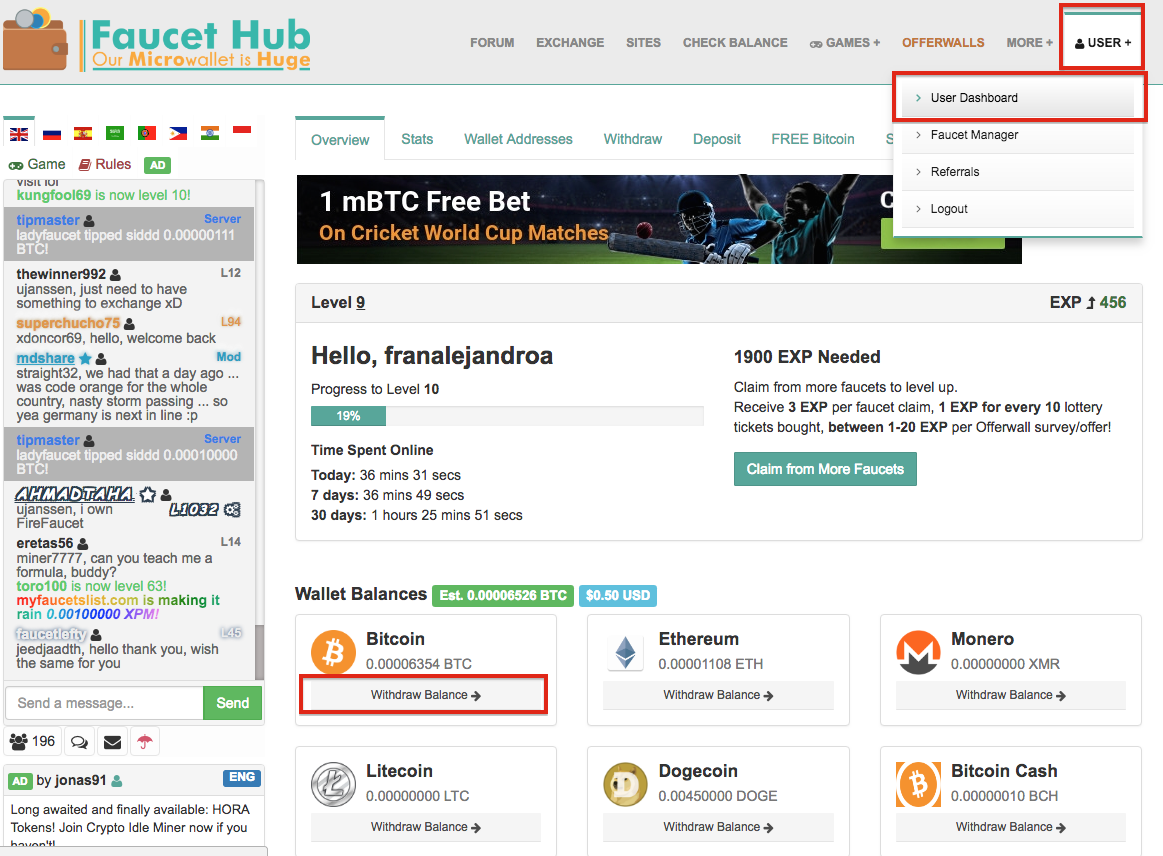Switch to the Withdraw tab
This screenshot has height=856, width=1163.
[x=633, y=139]
